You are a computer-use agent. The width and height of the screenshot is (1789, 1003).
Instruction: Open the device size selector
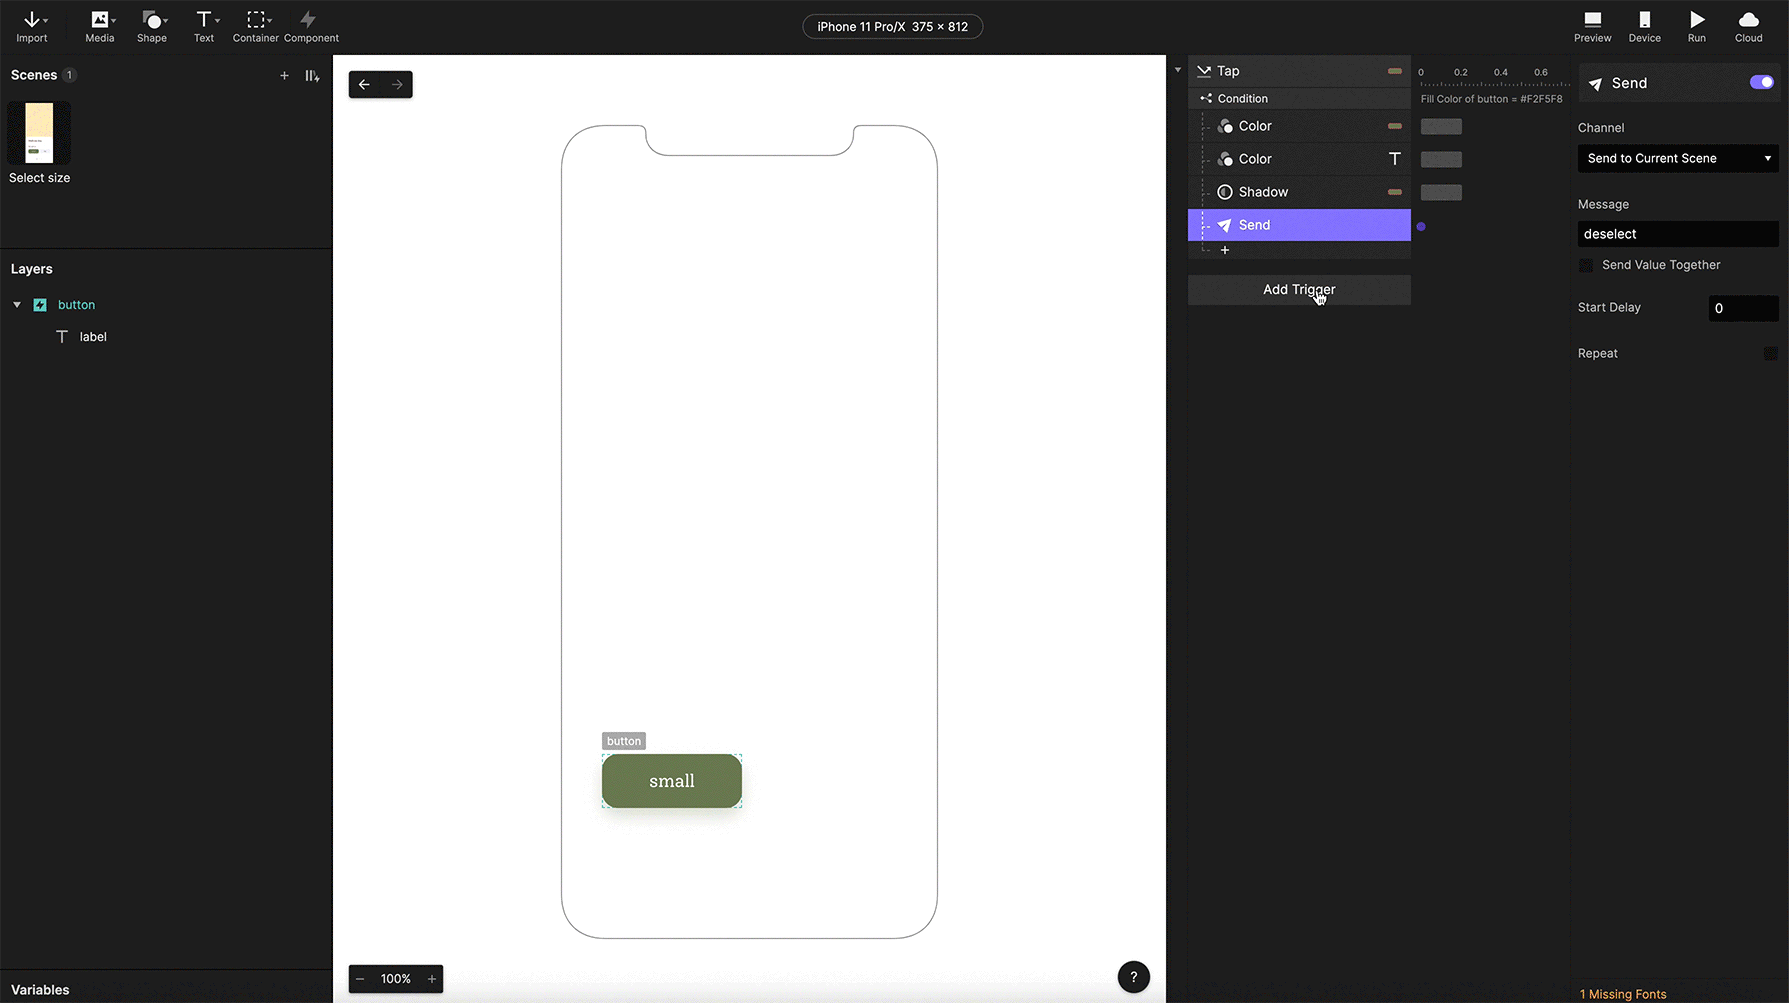(892, 27)
